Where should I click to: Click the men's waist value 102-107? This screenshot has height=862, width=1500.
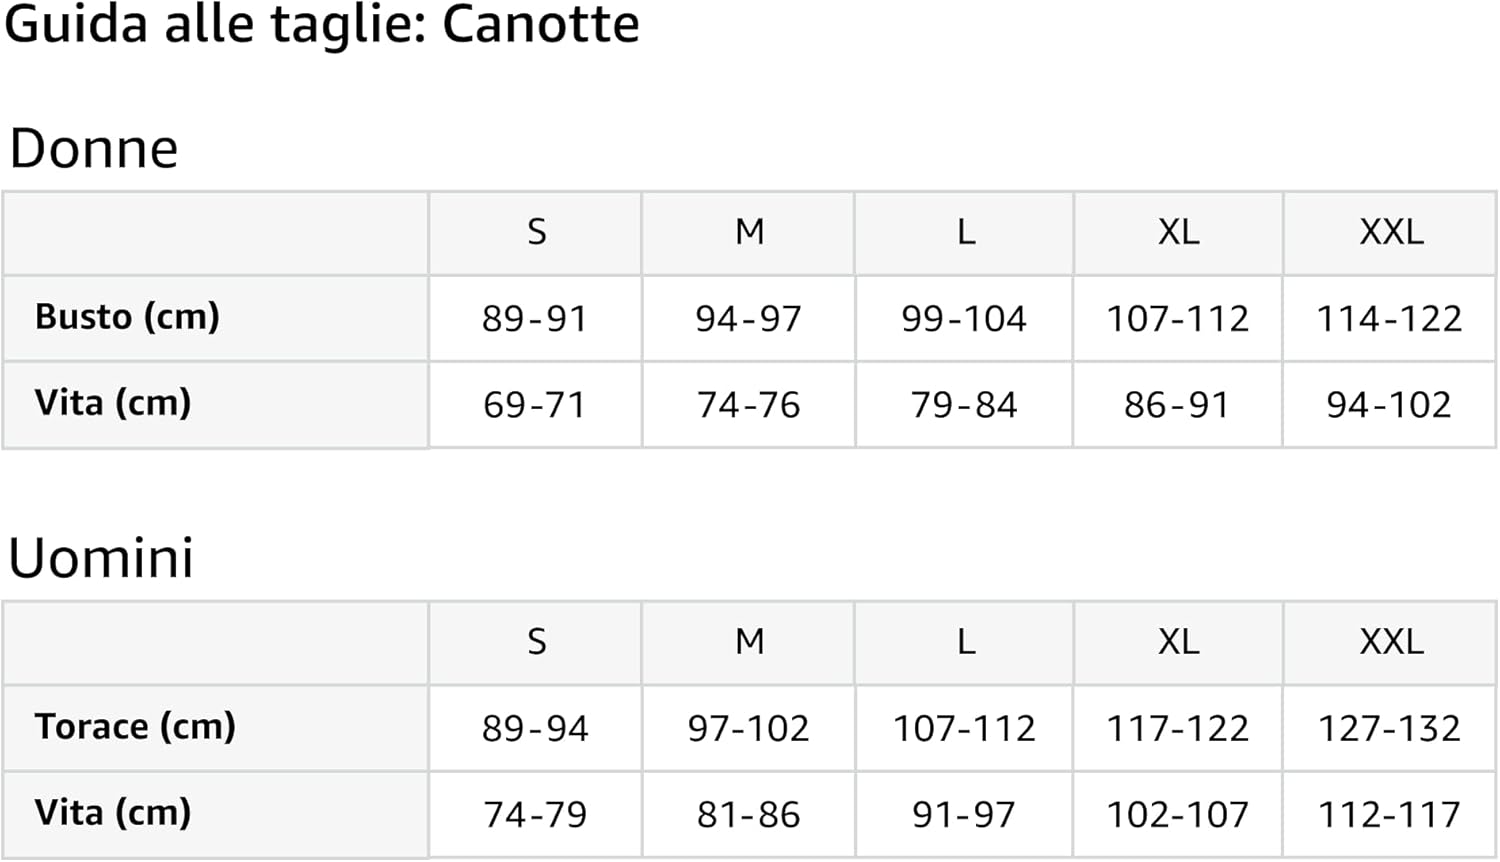click(x=1177, y=815)
